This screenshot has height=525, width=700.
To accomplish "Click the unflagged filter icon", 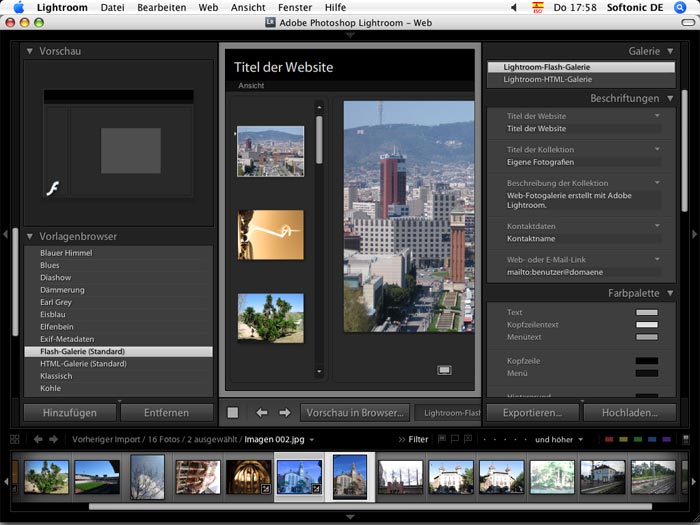I will tap(455, 439).
